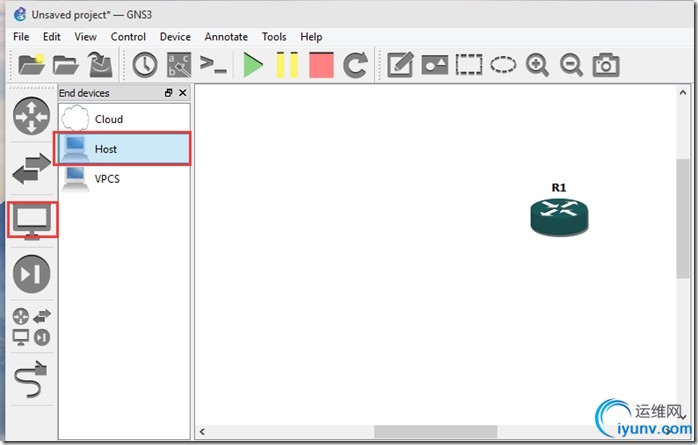Click the horizontal scrollbar thumb
Image resolution: width=698 pixels, height=445 pixels.
435,431
